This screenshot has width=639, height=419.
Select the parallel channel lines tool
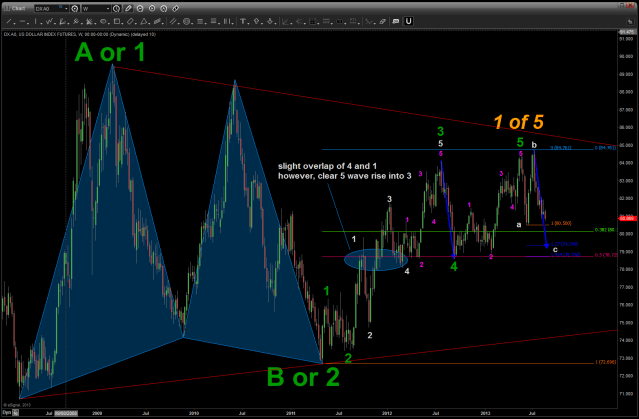173,21
